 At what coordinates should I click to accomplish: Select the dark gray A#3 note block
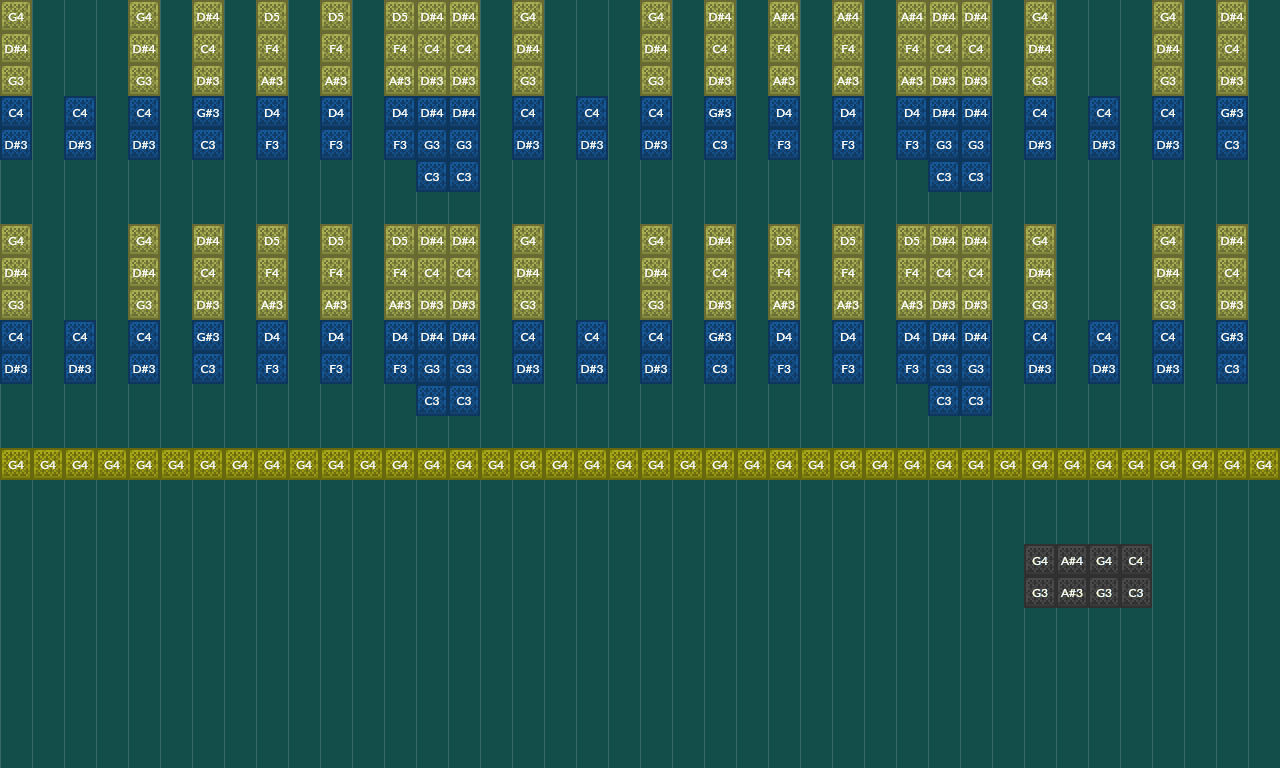(x=1072, y=593)
